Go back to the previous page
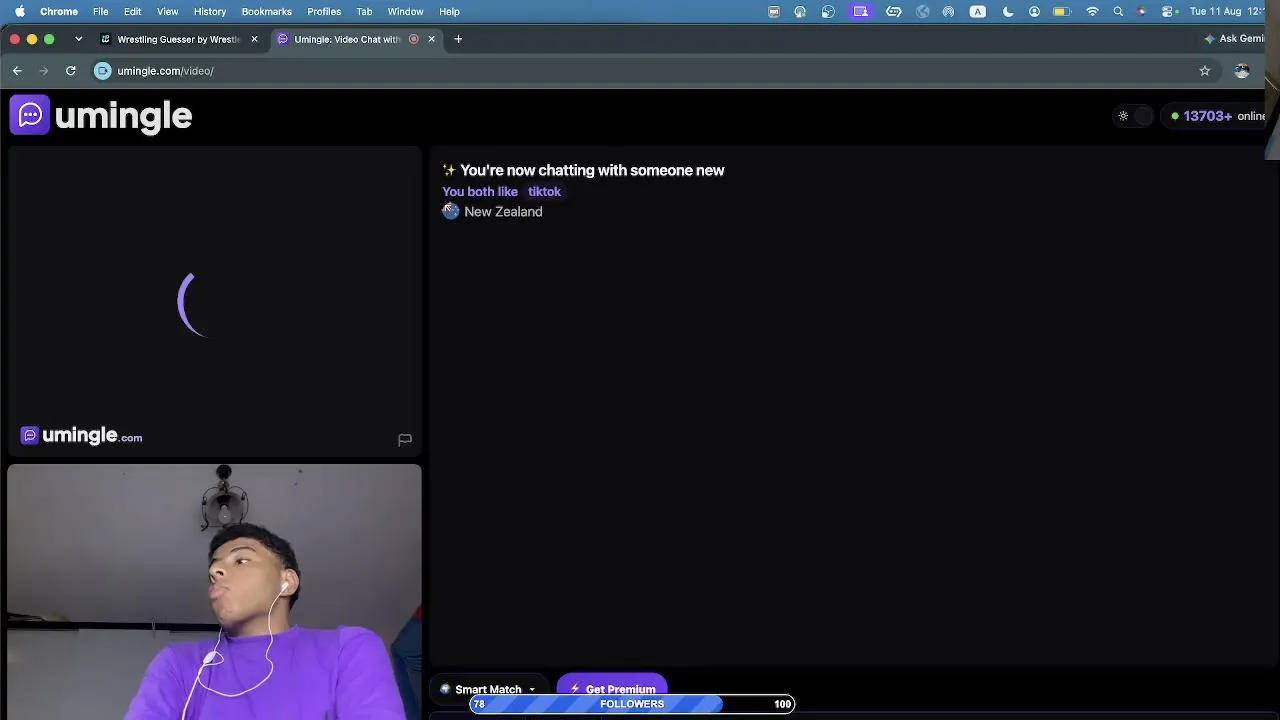 (17, 71)
